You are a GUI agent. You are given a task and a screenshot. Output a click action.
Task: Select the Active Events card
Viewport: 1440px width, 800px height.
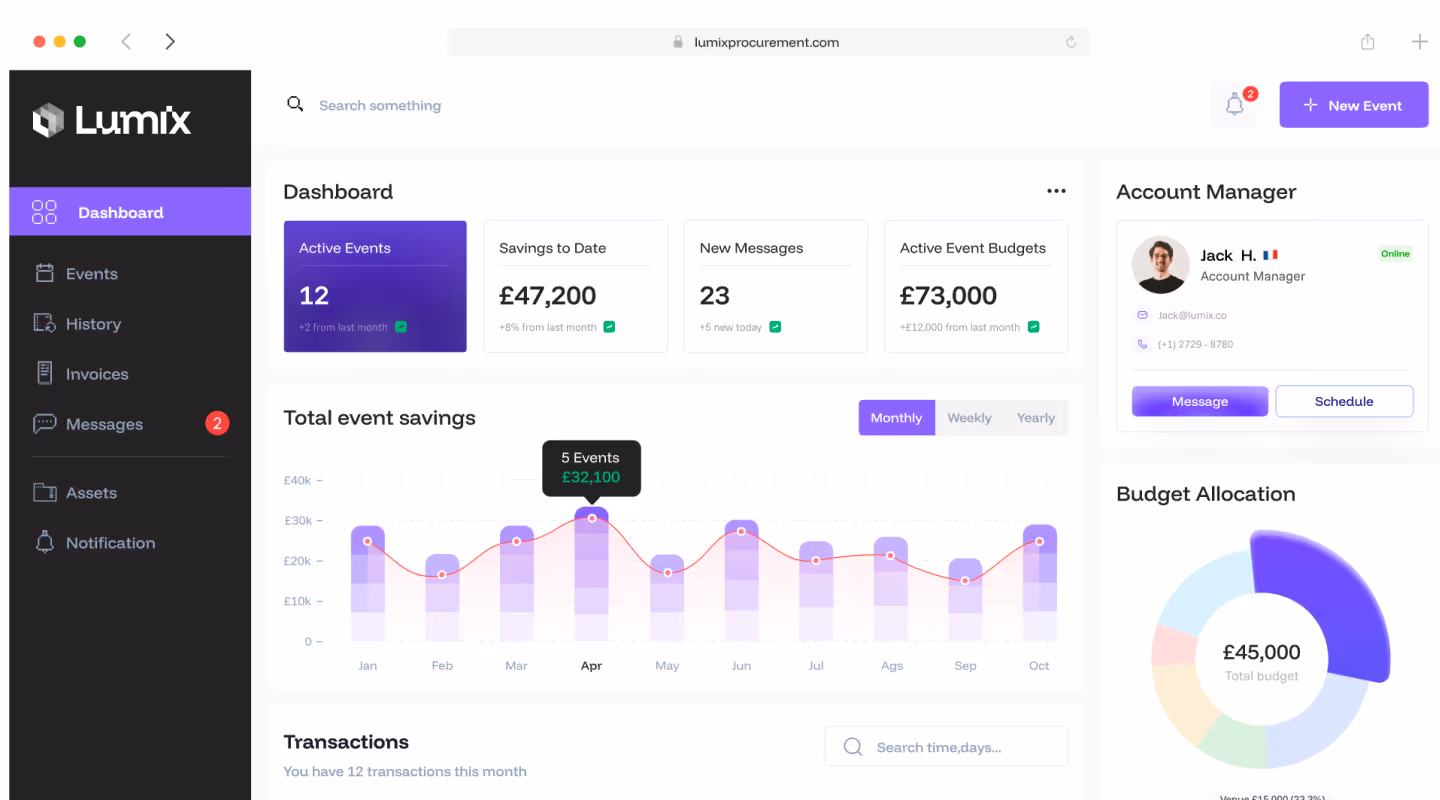pyautogui.click(x=375, y=286)
